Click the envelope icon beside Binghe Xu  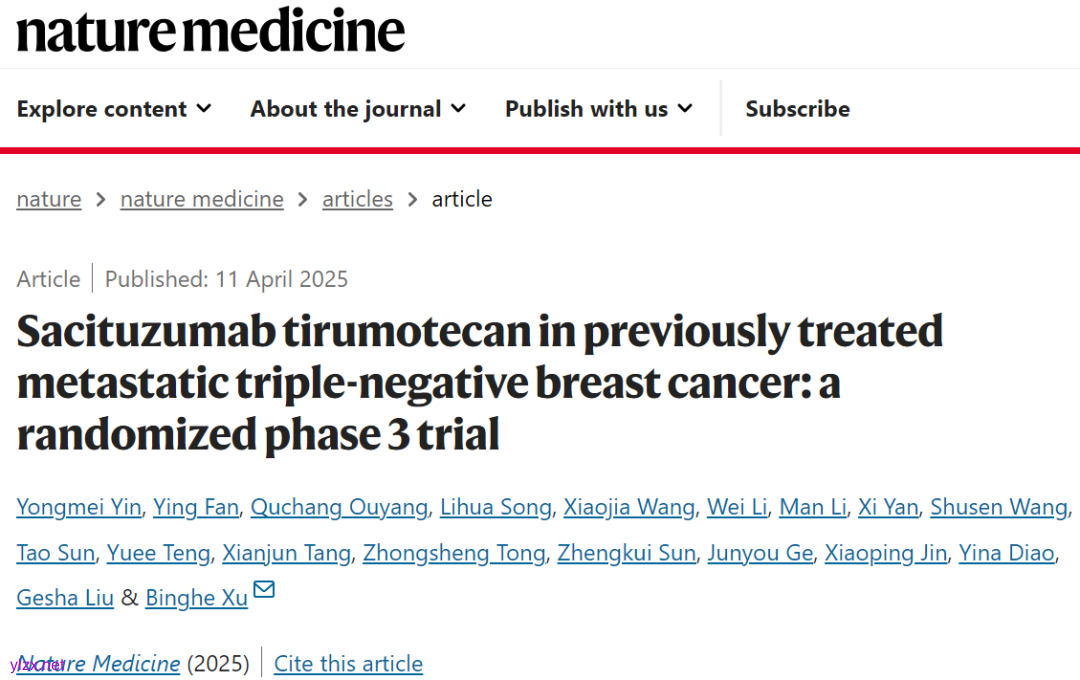(x=264, y=590)
